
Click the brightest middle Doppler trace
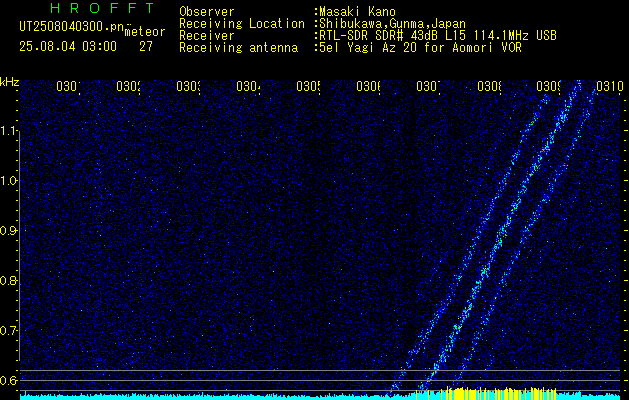point(499,239)
